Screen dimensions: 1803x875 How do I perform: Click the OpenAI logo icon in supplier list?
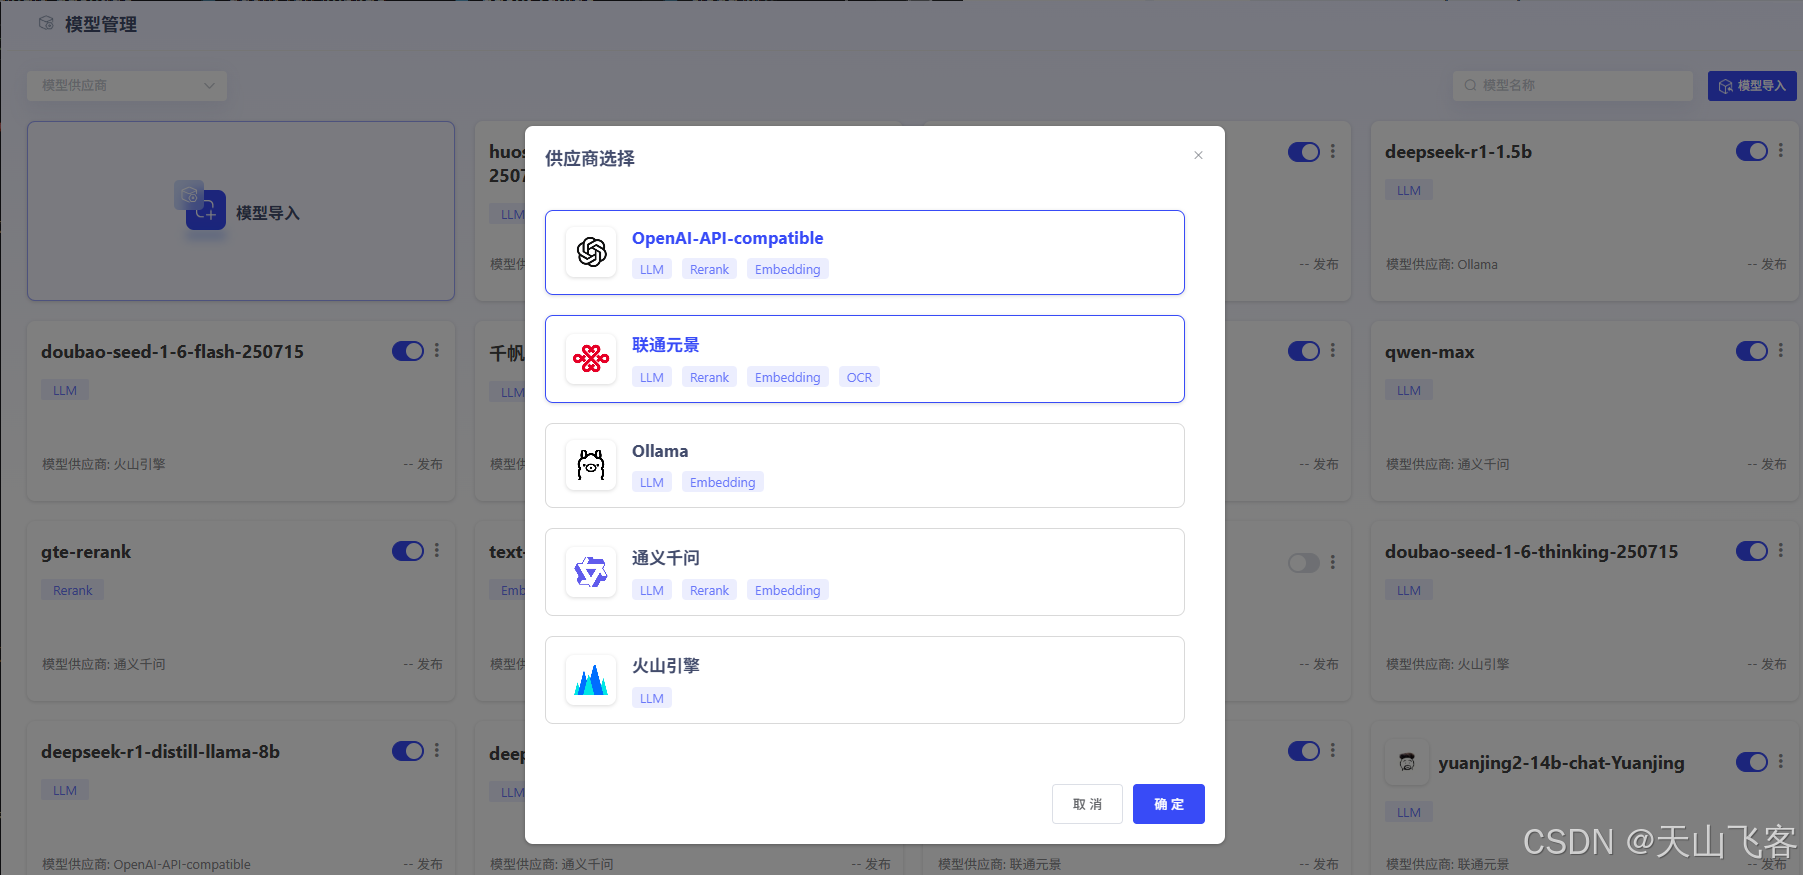pyautogui.click(x=591, y=252)
